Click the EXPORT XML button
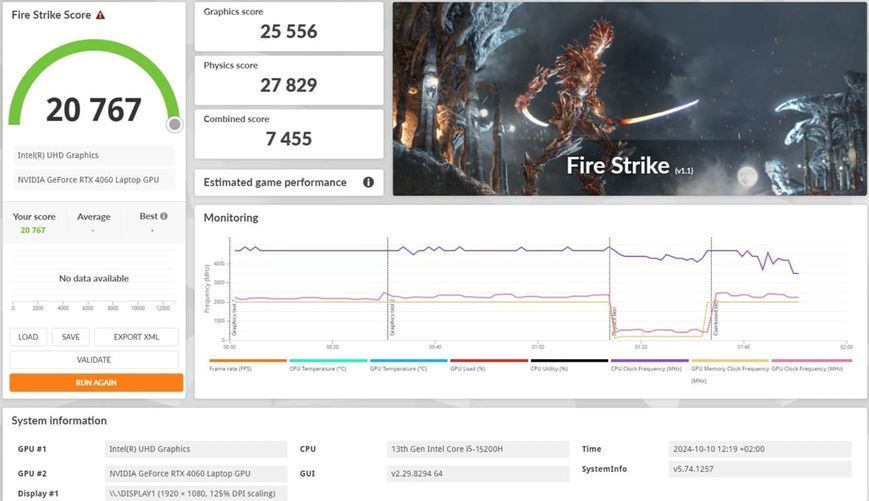 (x=136, y=337)
